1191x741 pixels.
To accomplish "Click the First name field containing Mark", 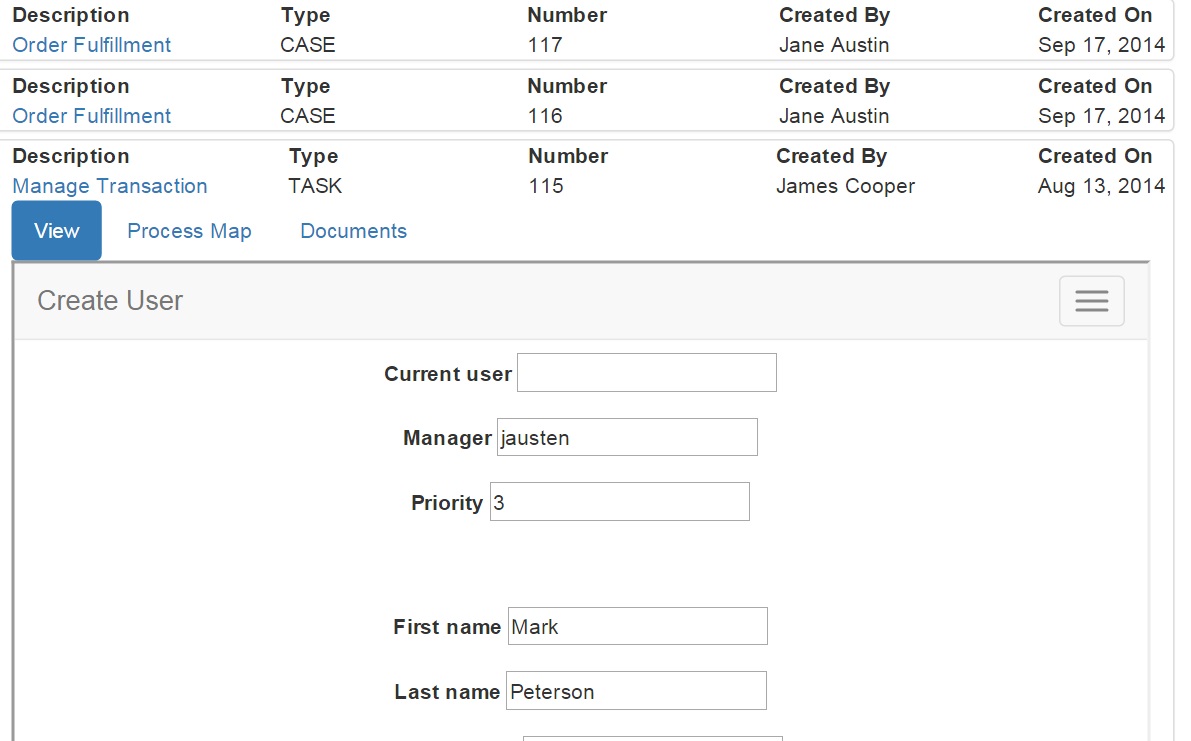I will pos(637,627).
